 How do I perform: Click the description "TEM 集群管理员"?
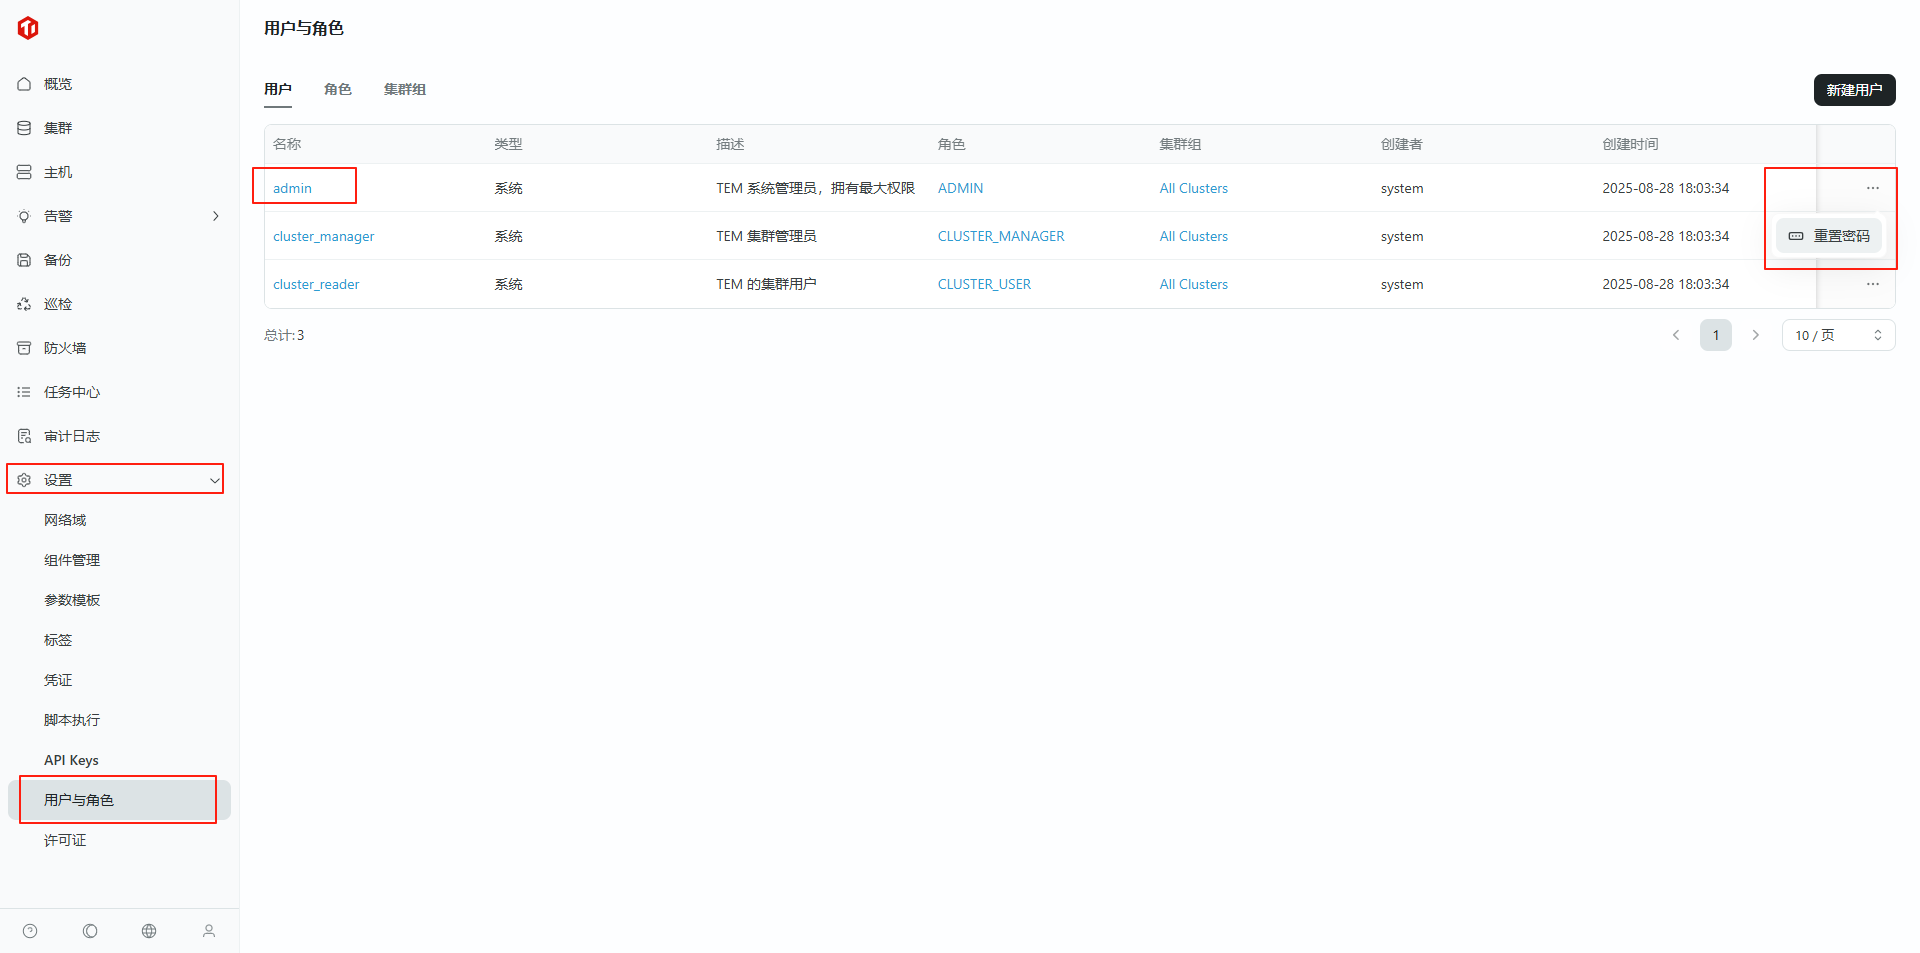coord(766,236)
